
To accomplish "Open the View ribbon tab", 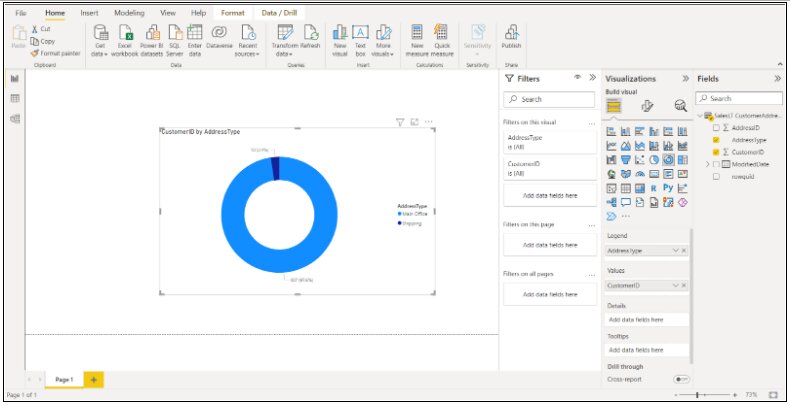I will [x=168, y=13].
